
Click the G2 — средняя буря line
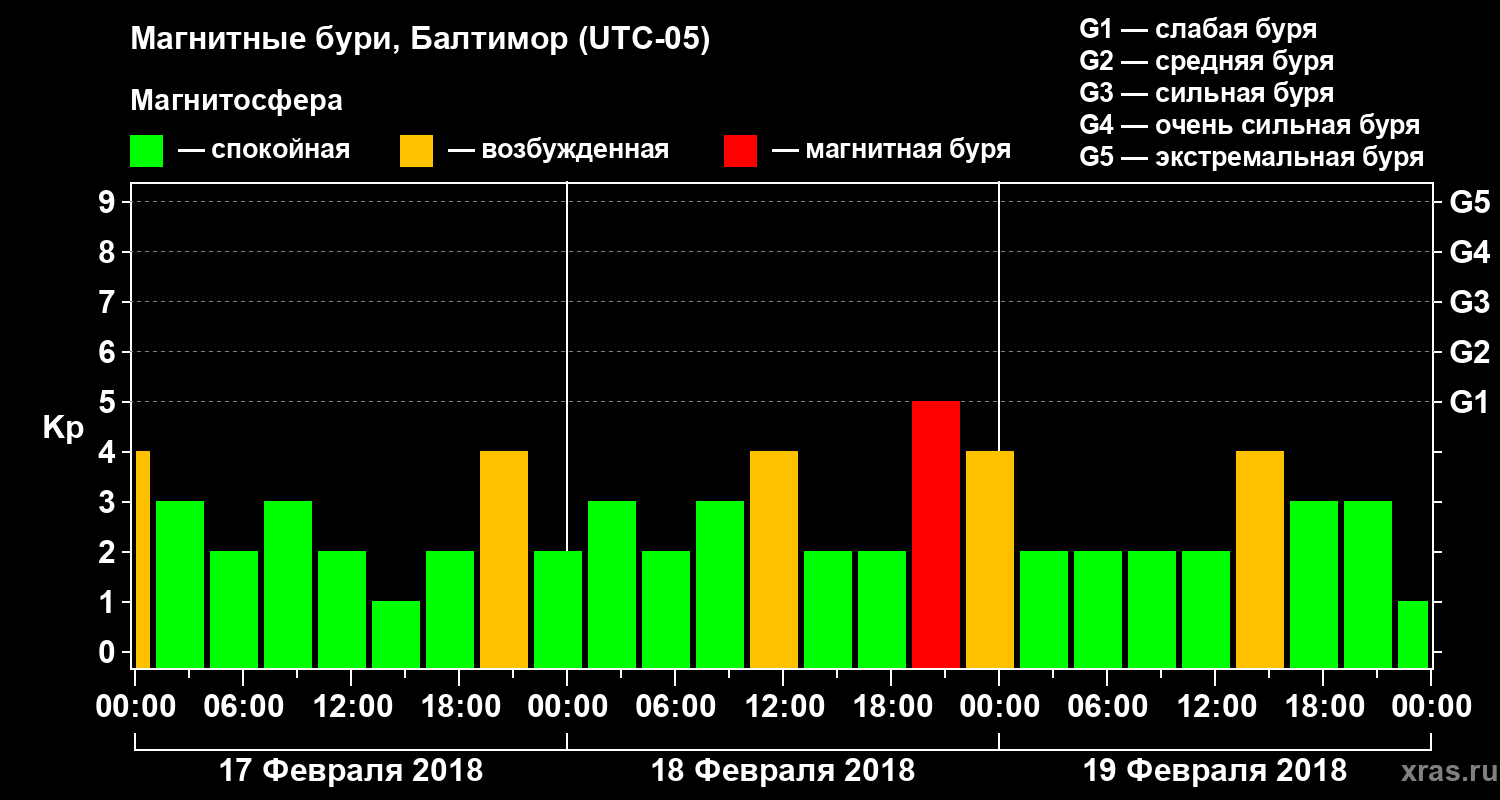[1206, 61]
